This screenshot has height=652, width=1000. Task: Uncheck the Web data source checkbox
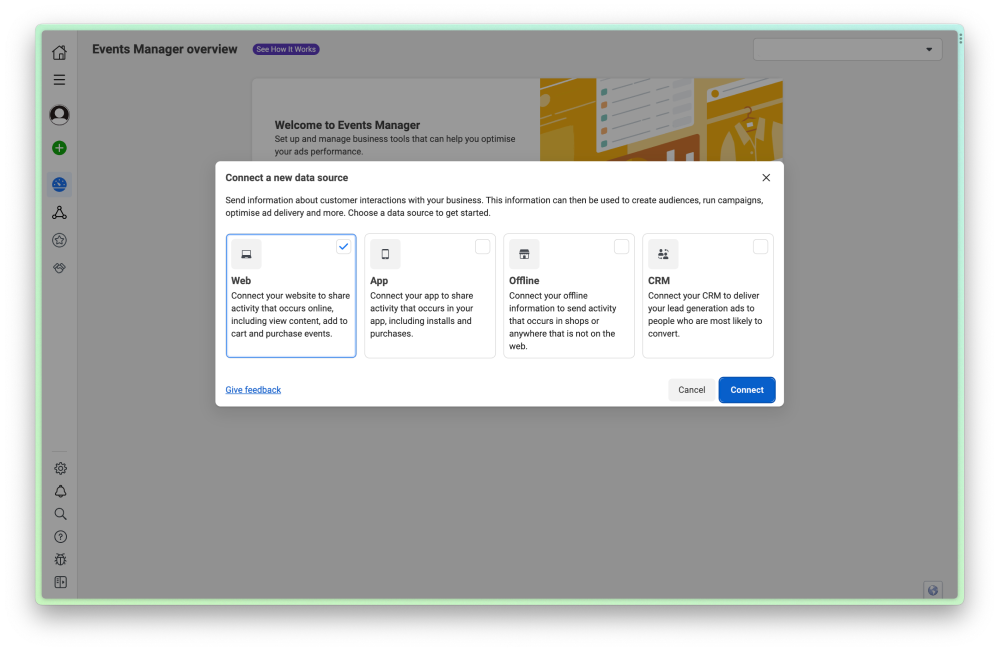click(x=344, y=246)
